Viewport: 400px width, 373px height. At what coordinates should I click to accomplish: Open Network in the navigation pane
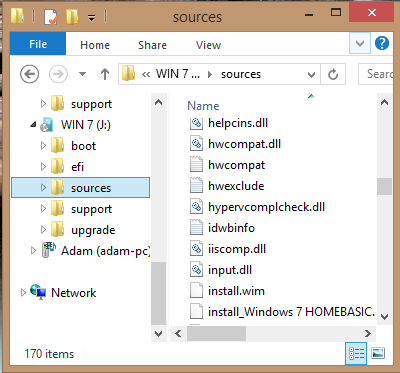click(73, 293)
